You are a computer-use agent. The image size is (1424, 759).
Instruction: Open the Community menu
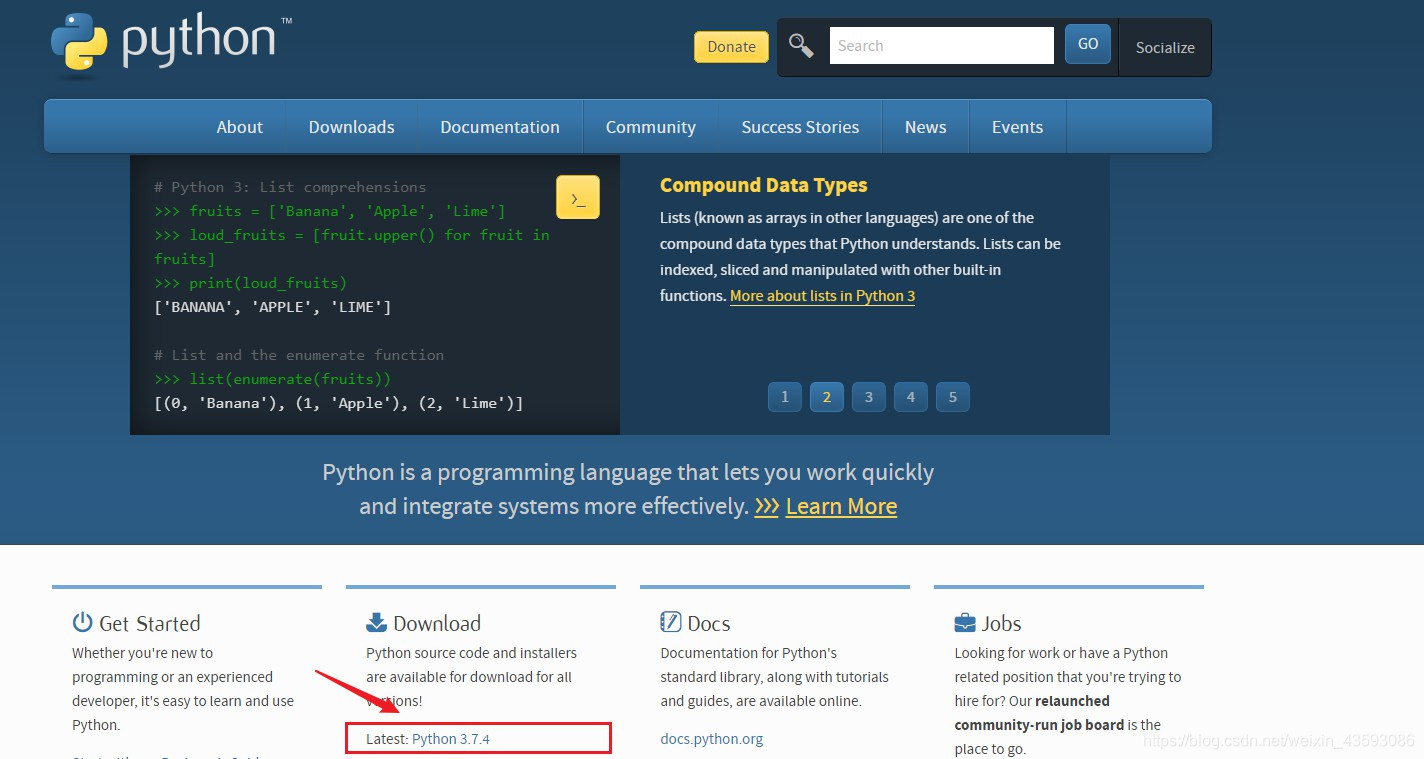(x=650, y=126)
